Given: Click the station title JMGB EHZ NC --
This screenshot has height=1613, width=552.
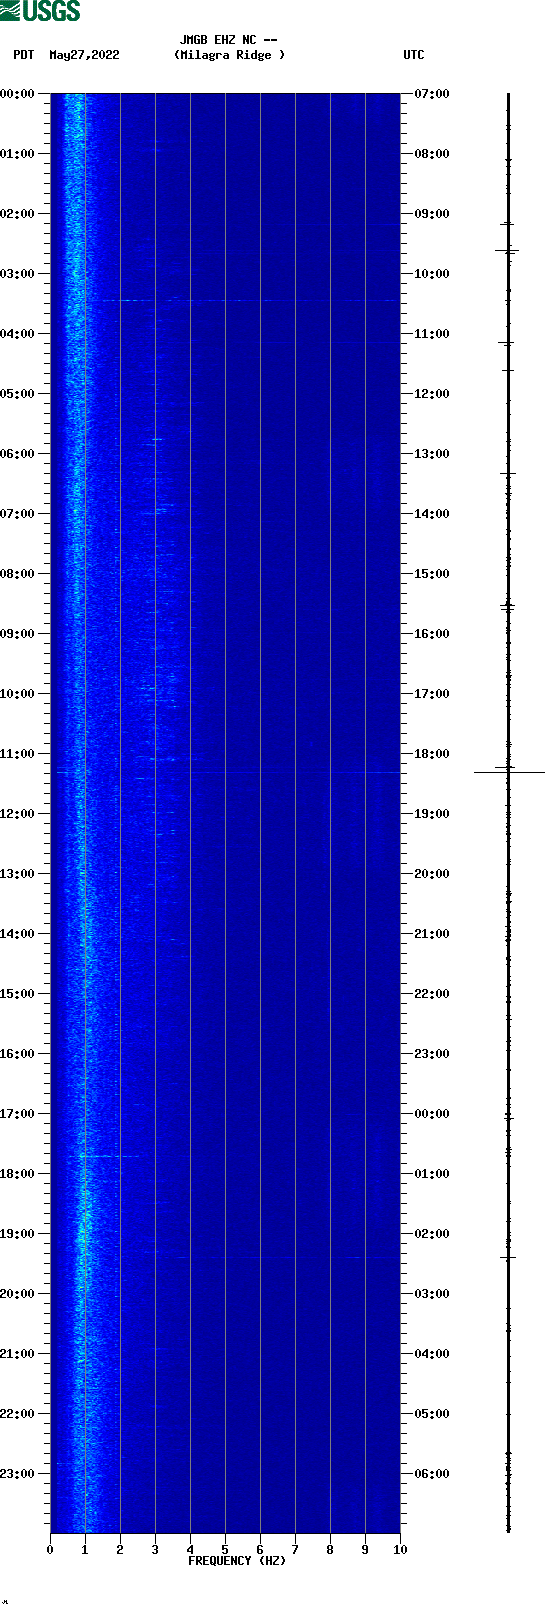Looking at the screenshot, I should (228, 40).
